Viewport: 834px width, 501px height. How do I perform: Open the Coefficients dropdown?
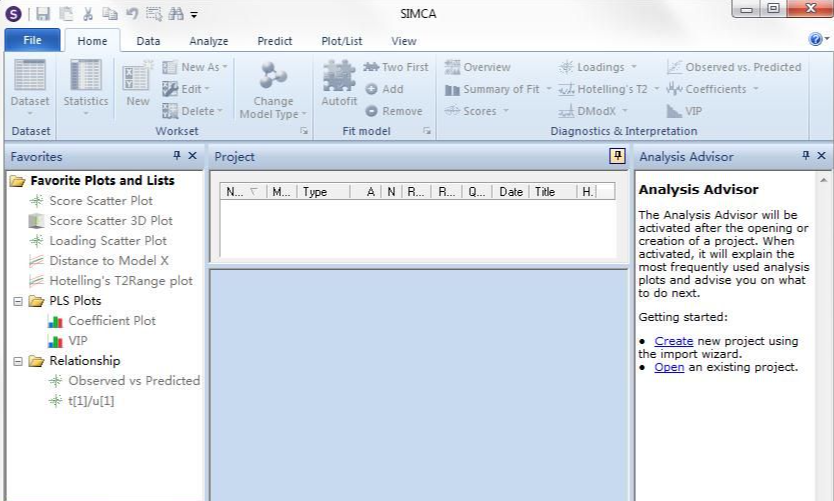755,89
